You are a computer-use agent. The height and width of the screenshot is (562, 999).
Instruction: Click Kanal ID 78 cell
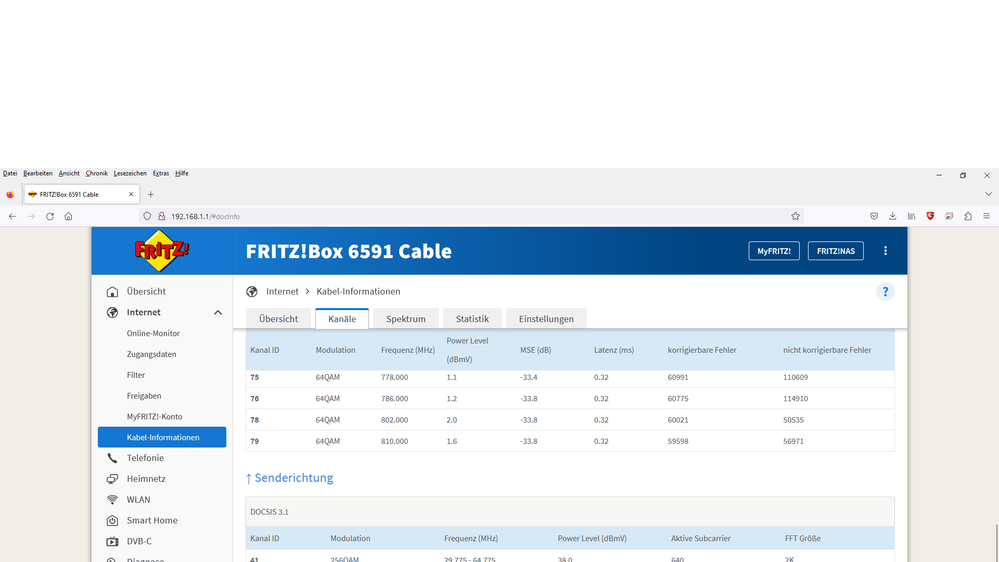click(254, 420)
